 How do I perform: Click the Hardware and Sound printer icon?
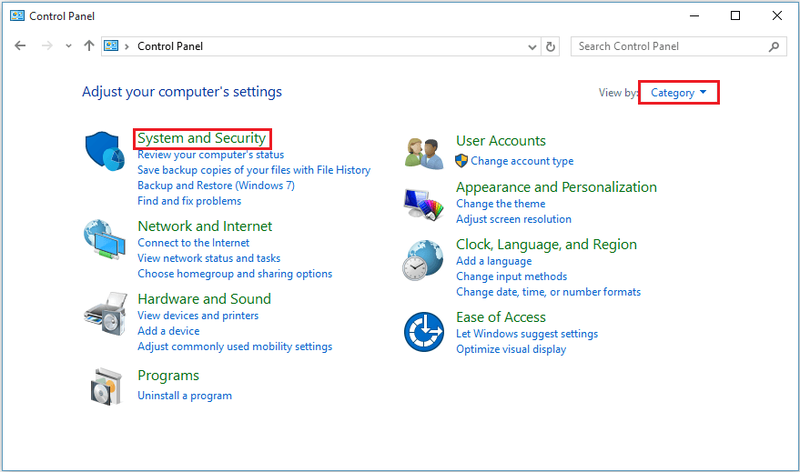tap(106, 314)
